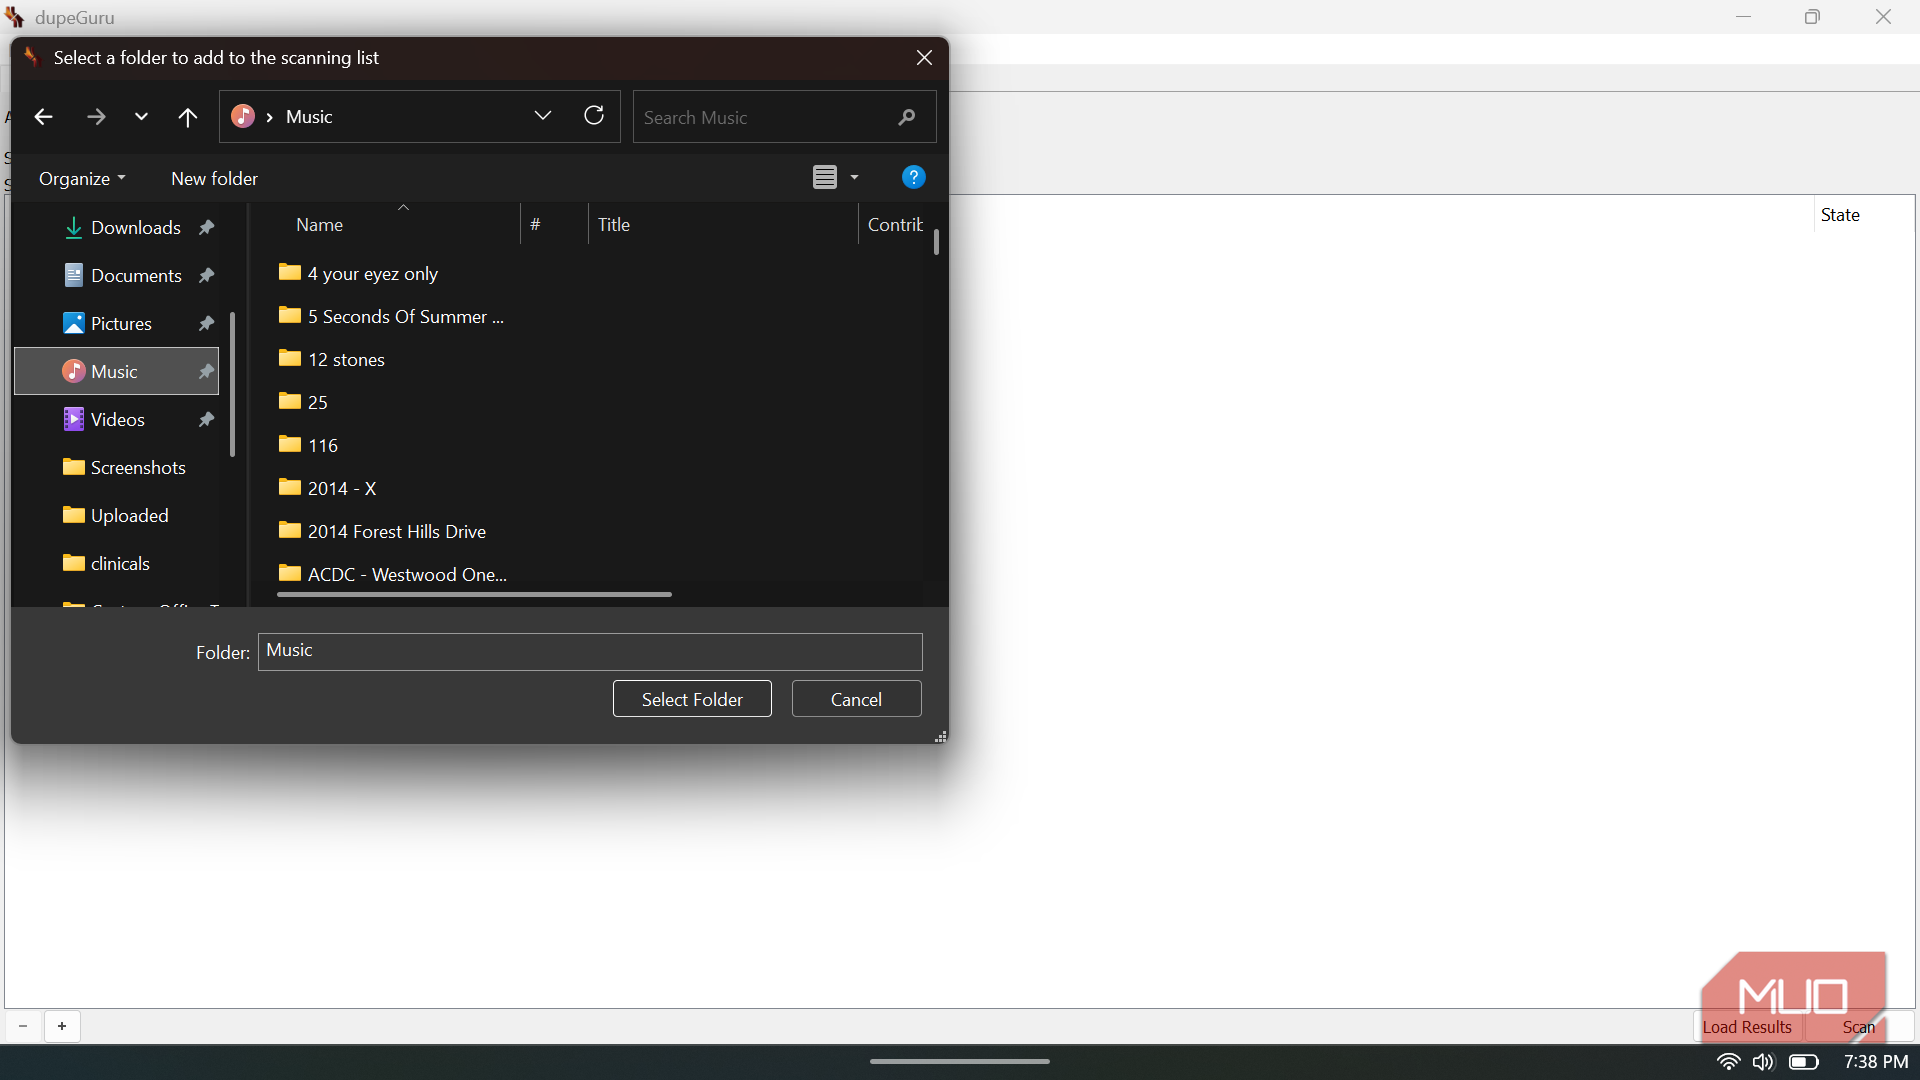Change view using the view icon
The image size is (1920, 1080).
pyautogui.click(x=825, y=177)
